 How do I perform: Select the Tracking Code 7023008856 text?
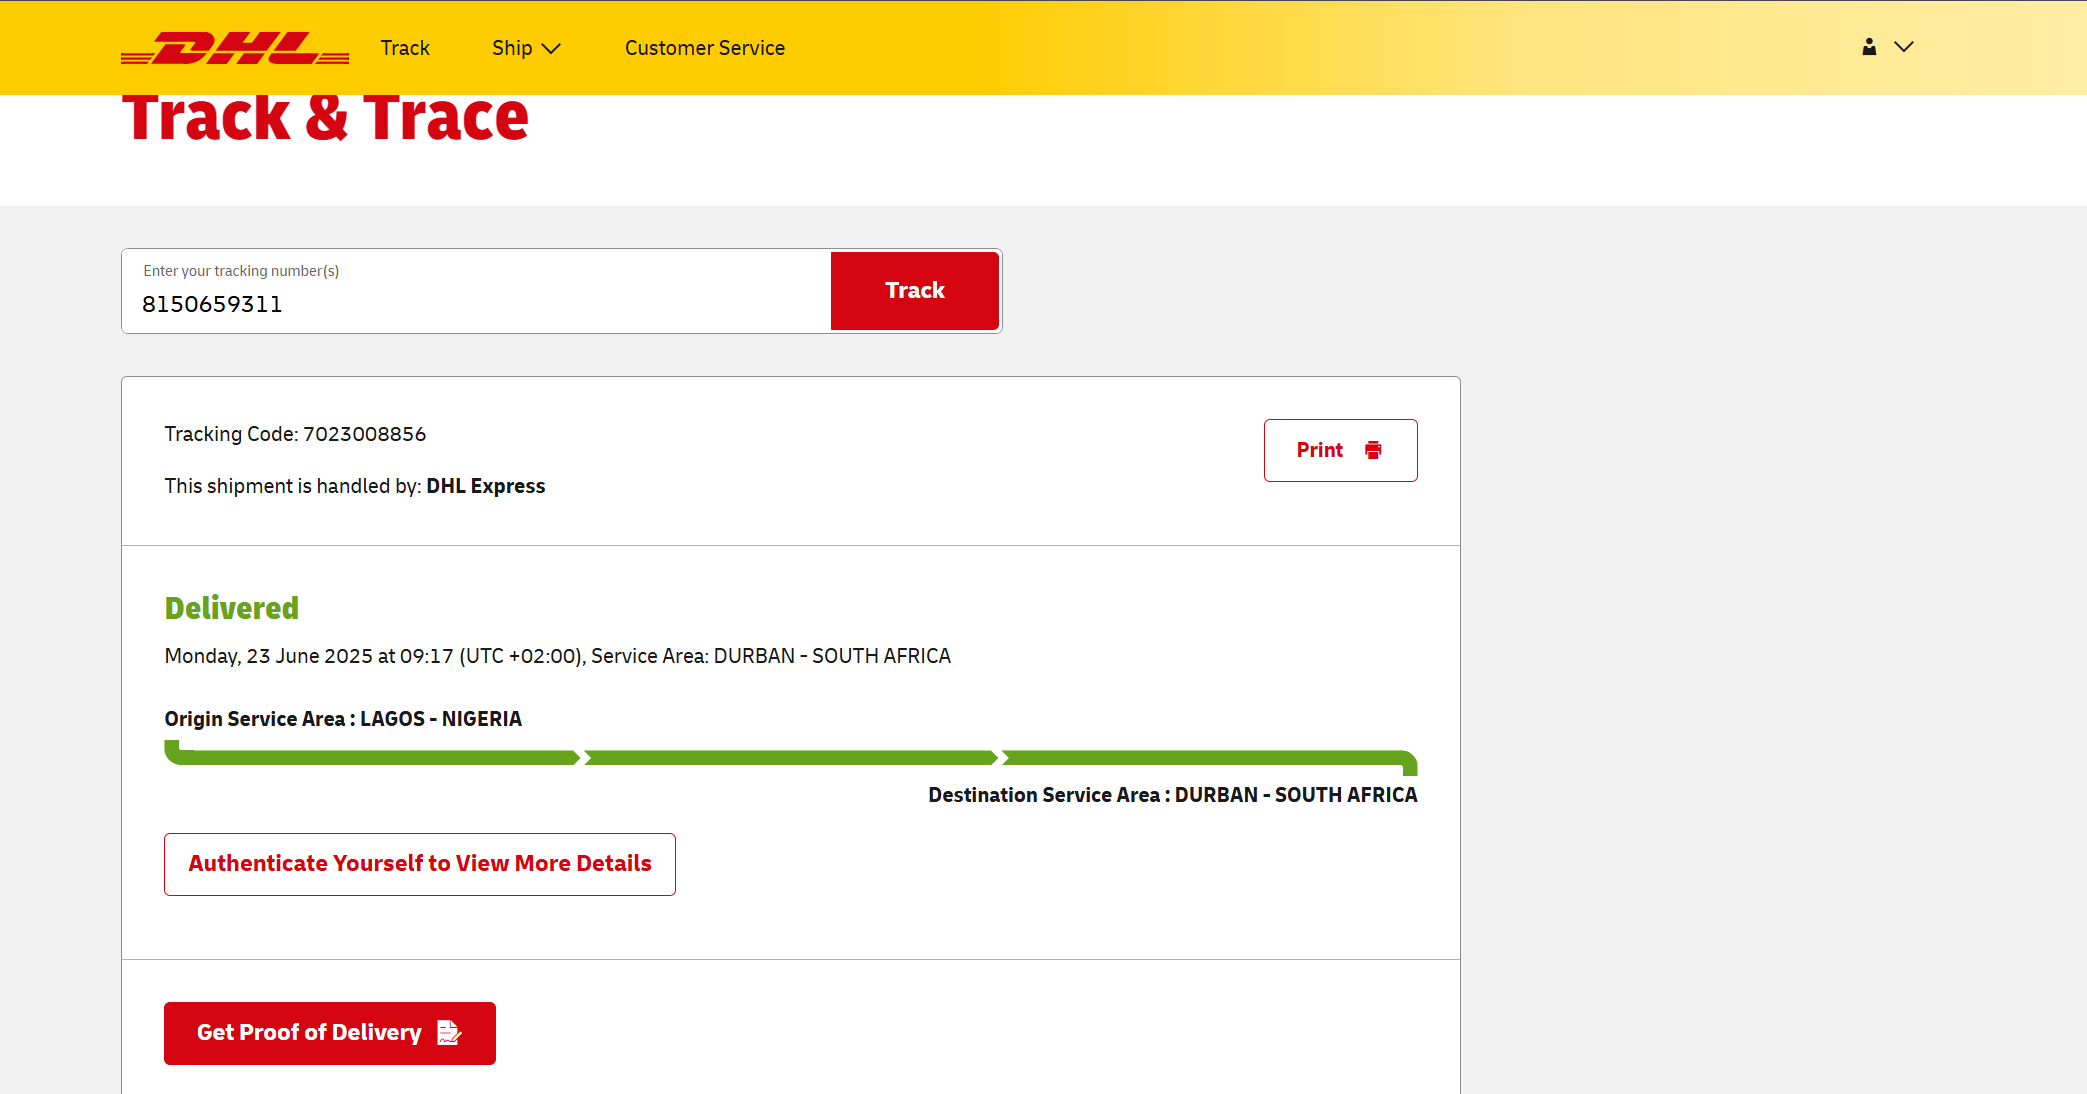coord(295,434)
